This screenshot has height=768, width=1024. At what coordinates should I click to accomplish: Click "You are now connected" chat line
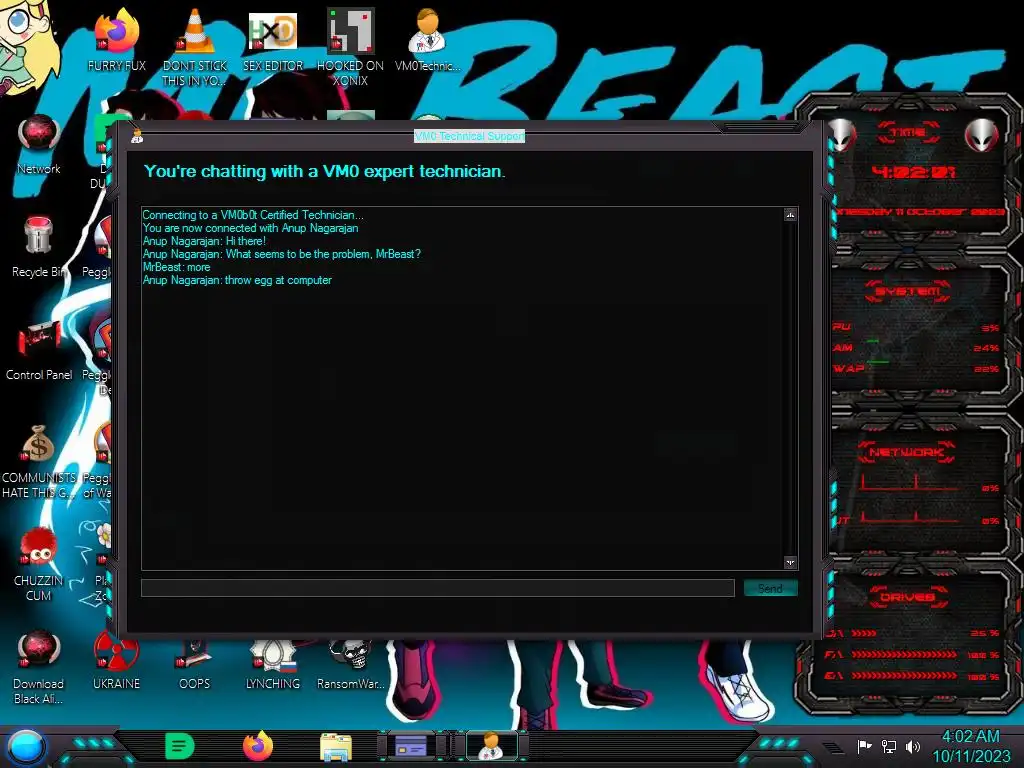click(x=250, y=228)
